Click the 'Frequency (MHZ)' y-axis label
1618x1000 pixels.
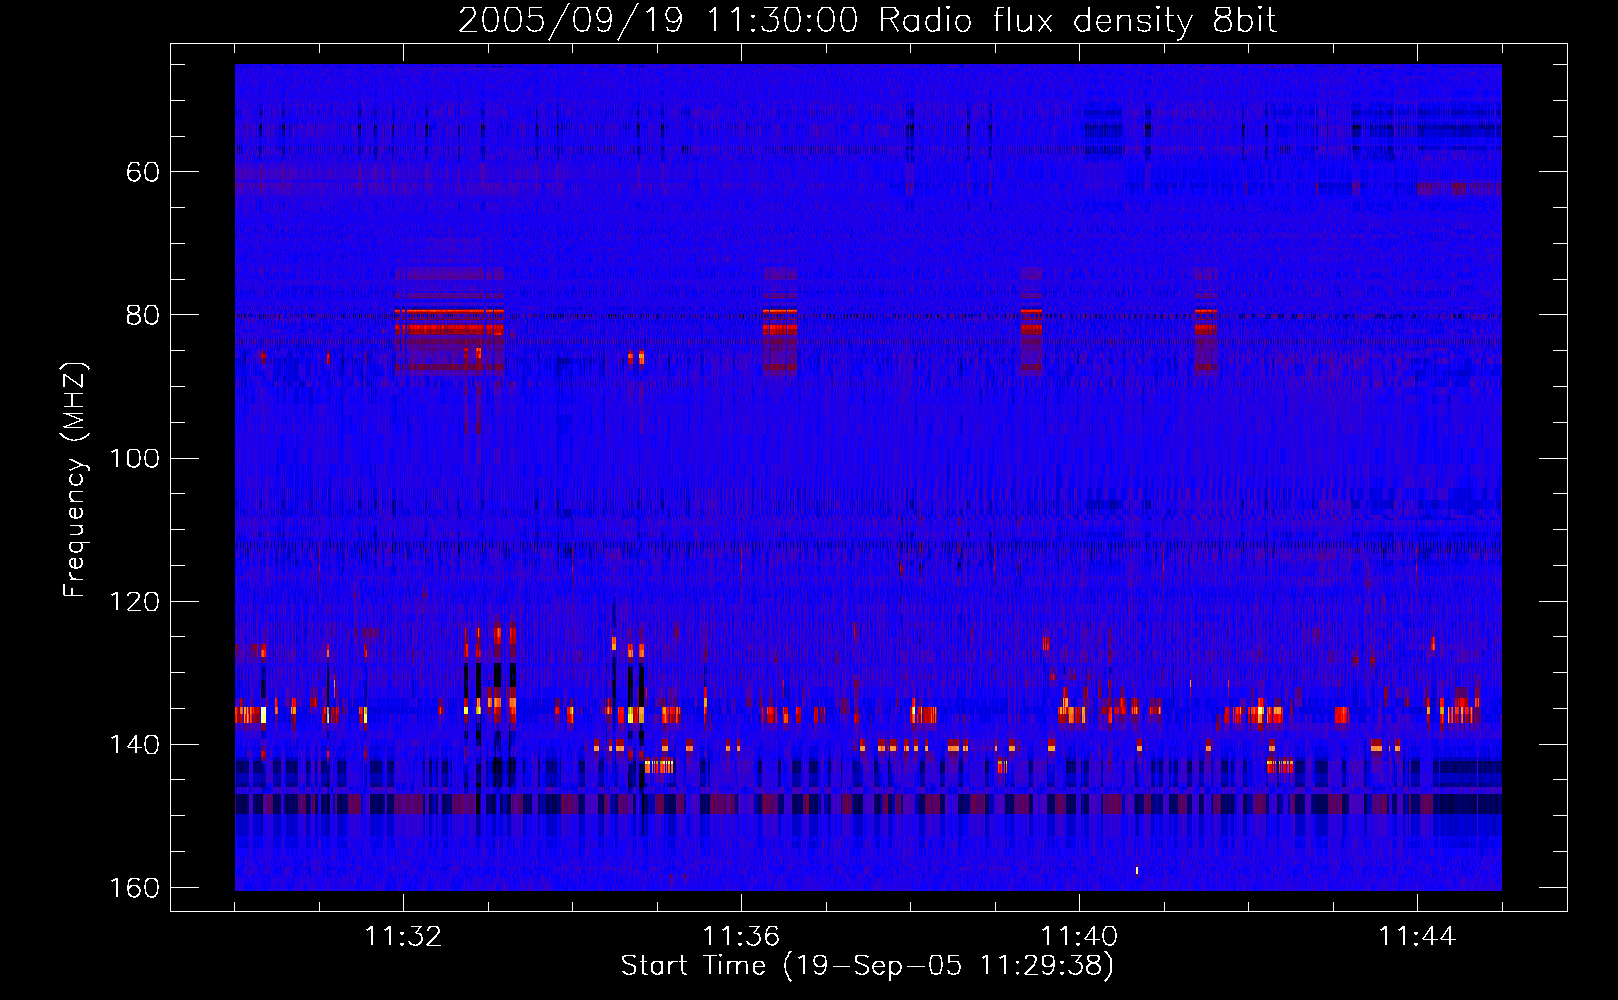click(x=75, y=480)
